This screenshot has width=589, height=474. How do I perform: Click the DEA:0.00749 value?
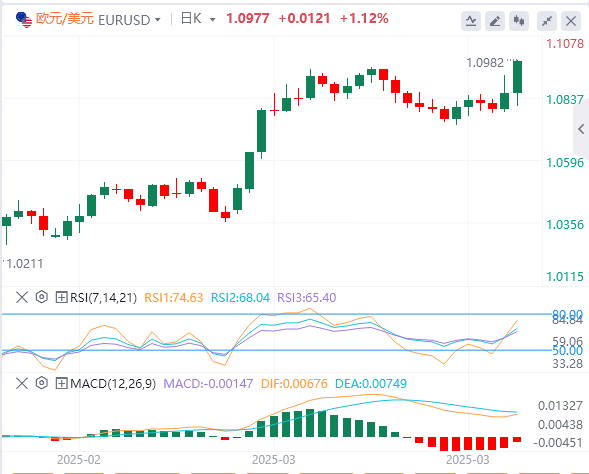pos(371,384)
